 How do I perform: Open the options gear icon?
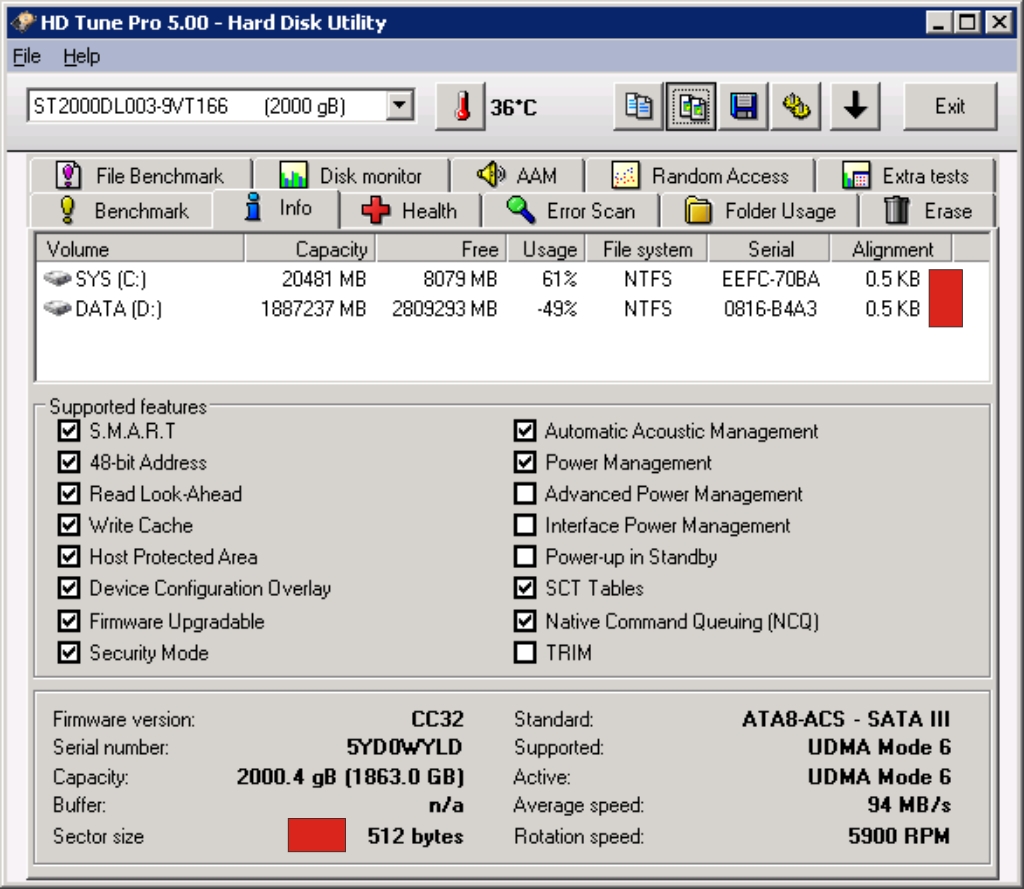[796, 106]
